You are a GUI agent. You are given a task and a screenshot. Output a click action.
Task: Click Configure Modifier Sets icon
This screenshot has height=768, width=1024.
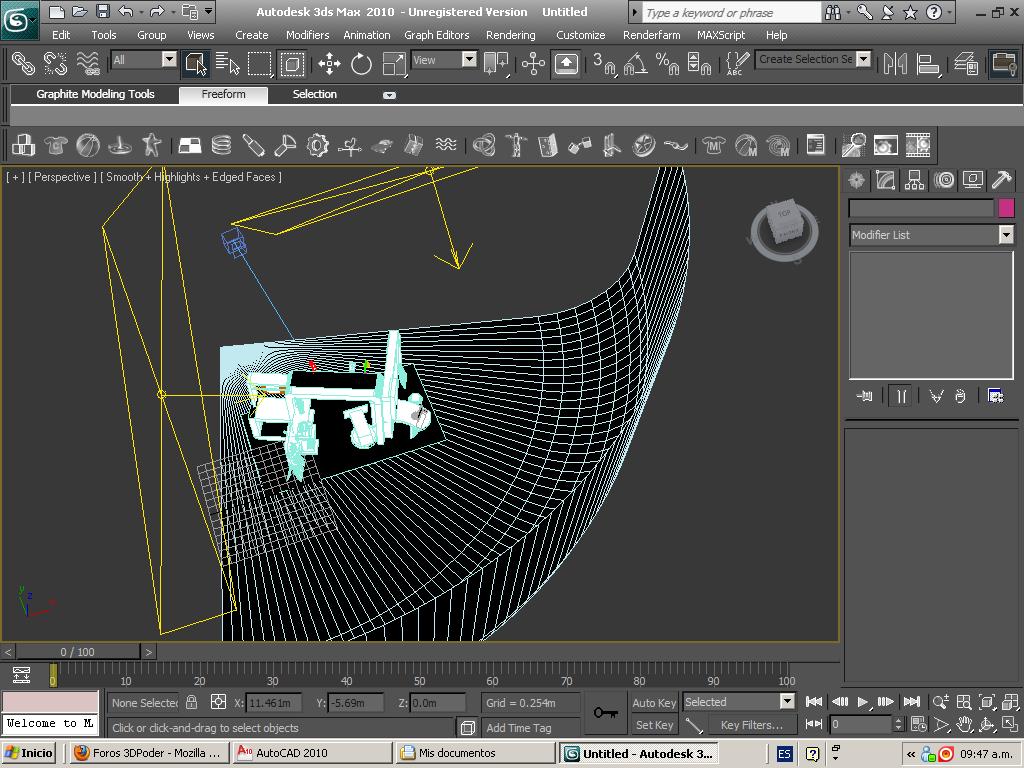click(x=995, y=396)
